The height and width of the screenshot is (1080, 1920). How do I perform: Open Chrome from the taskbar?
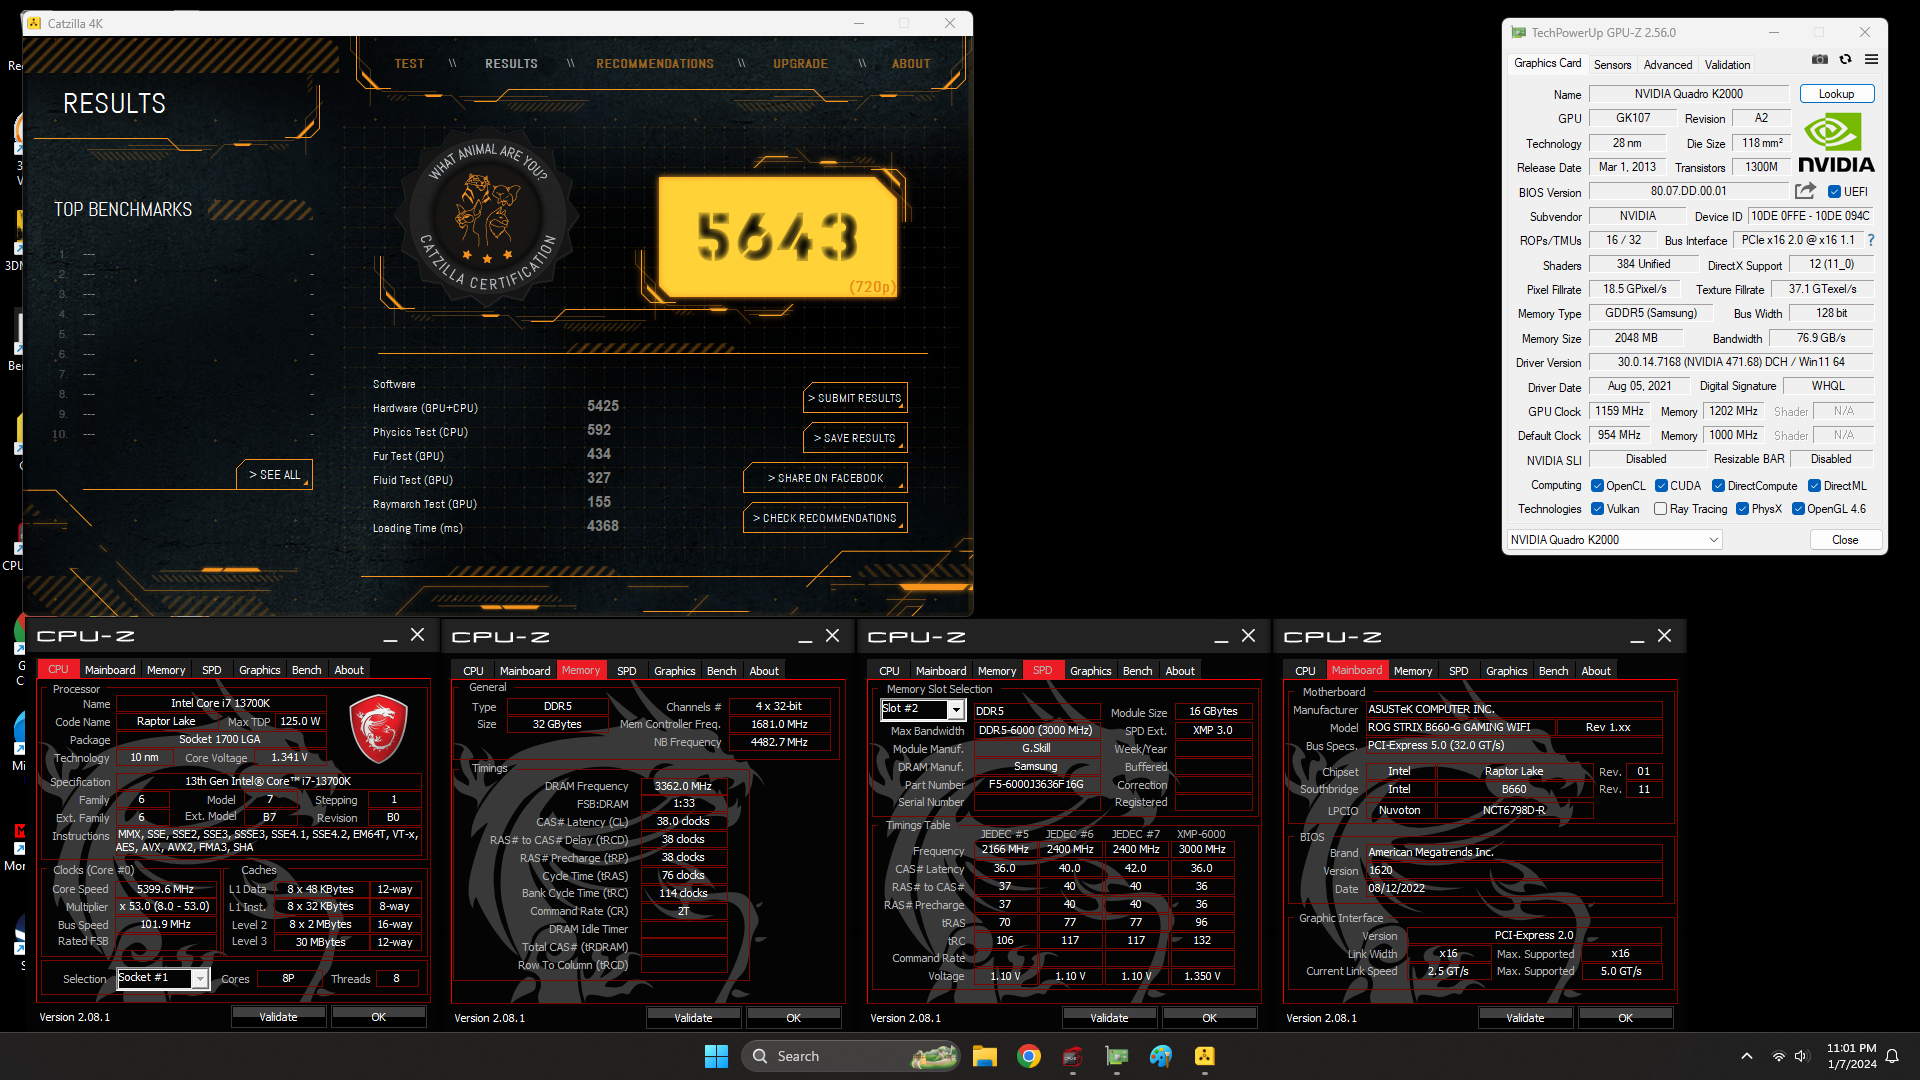pyautogui.click(x=1029, y=1056)
